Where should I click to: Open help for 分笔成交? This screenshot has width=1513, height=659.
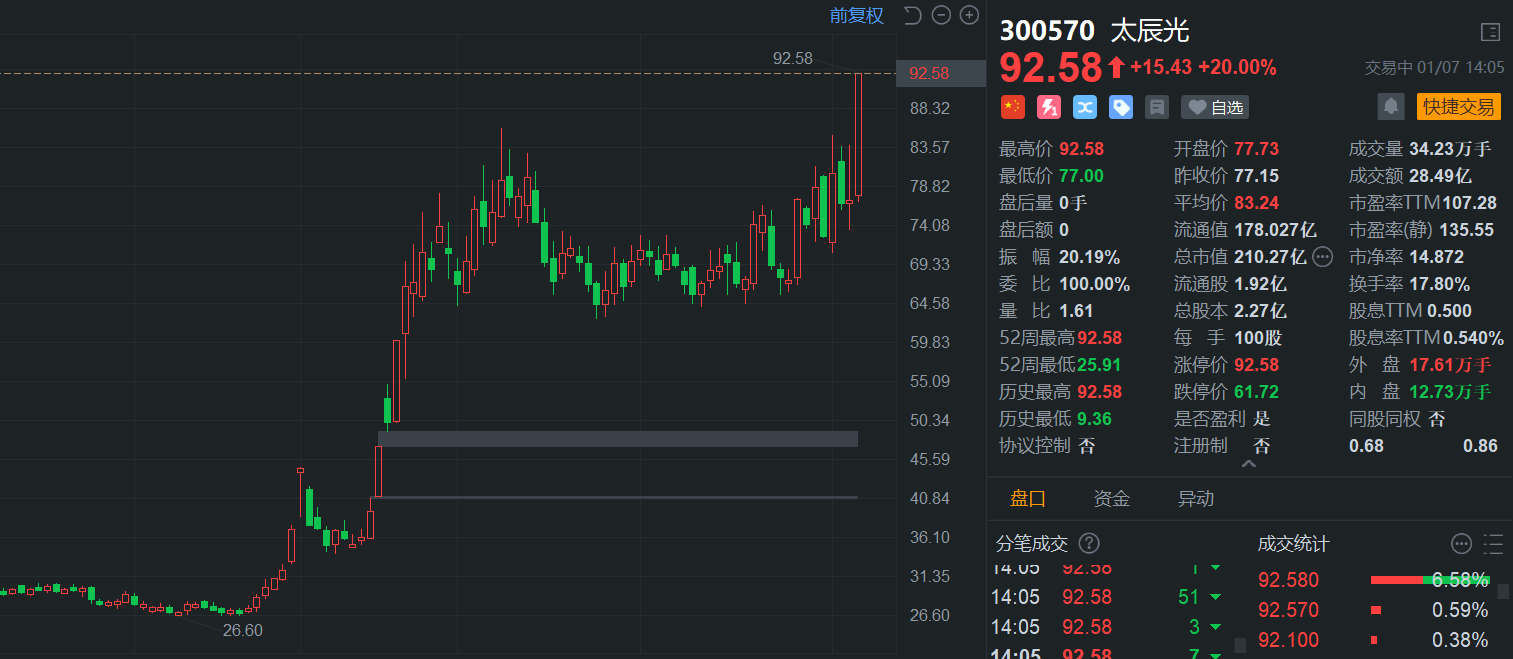tap(1089, 543)
